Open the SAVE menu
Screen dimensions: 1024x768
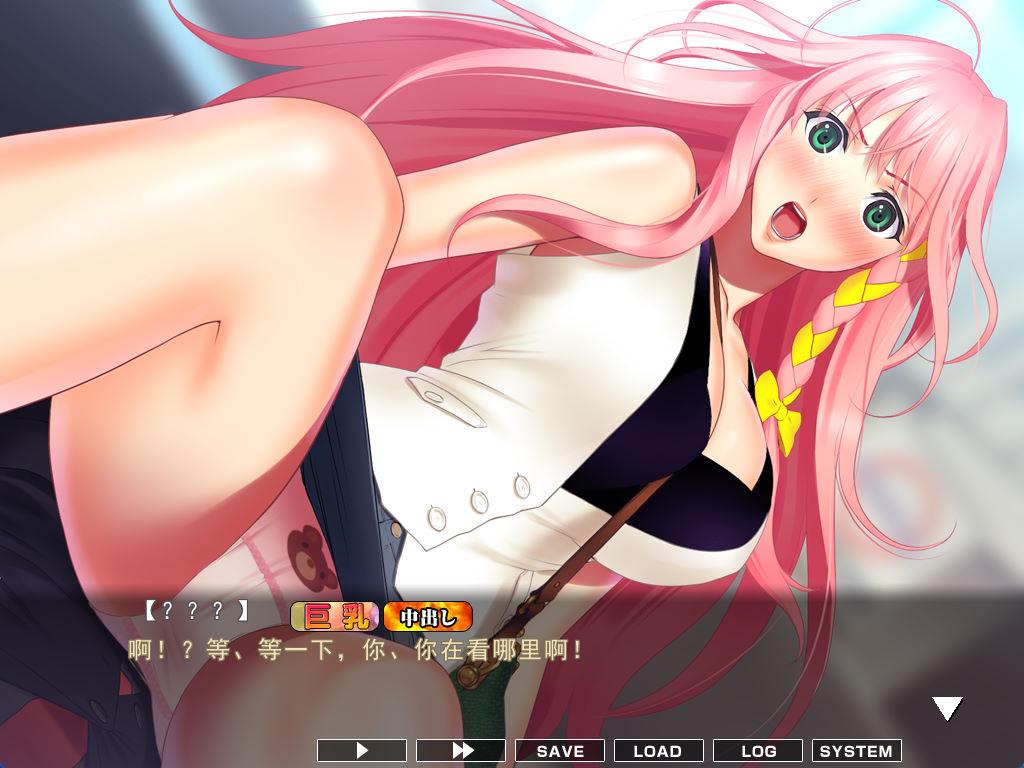(560, 750)
